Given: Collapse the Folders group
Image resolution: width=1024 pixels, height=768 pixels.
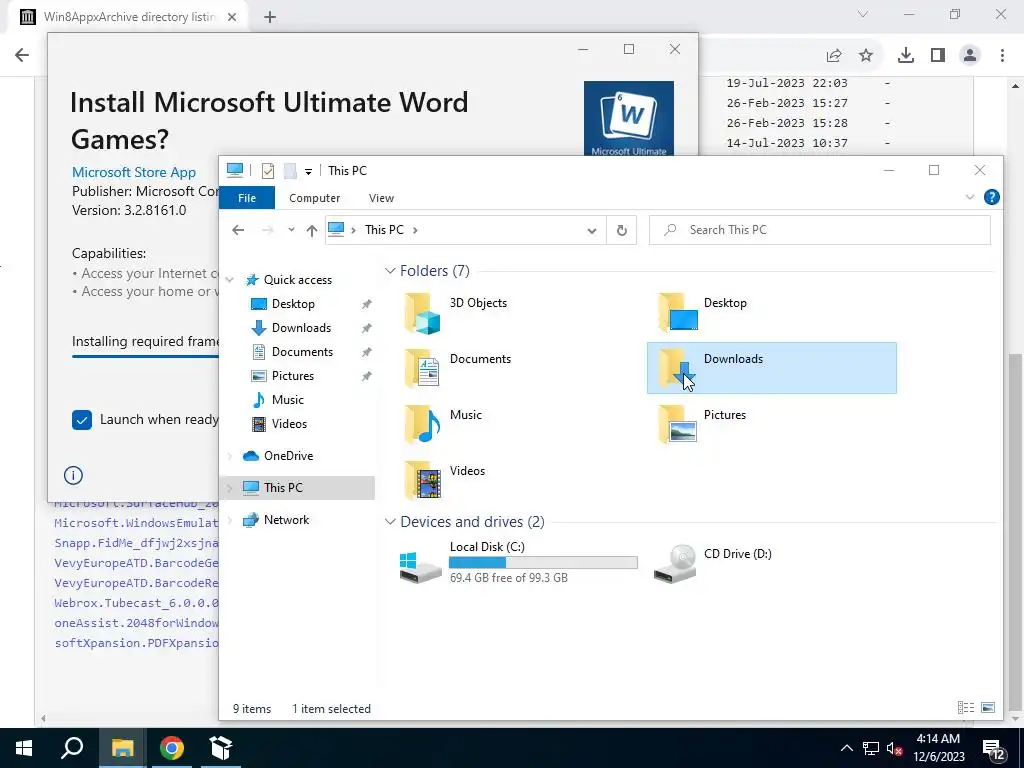Looking at the screenshot, I should (x=390, y=270).
